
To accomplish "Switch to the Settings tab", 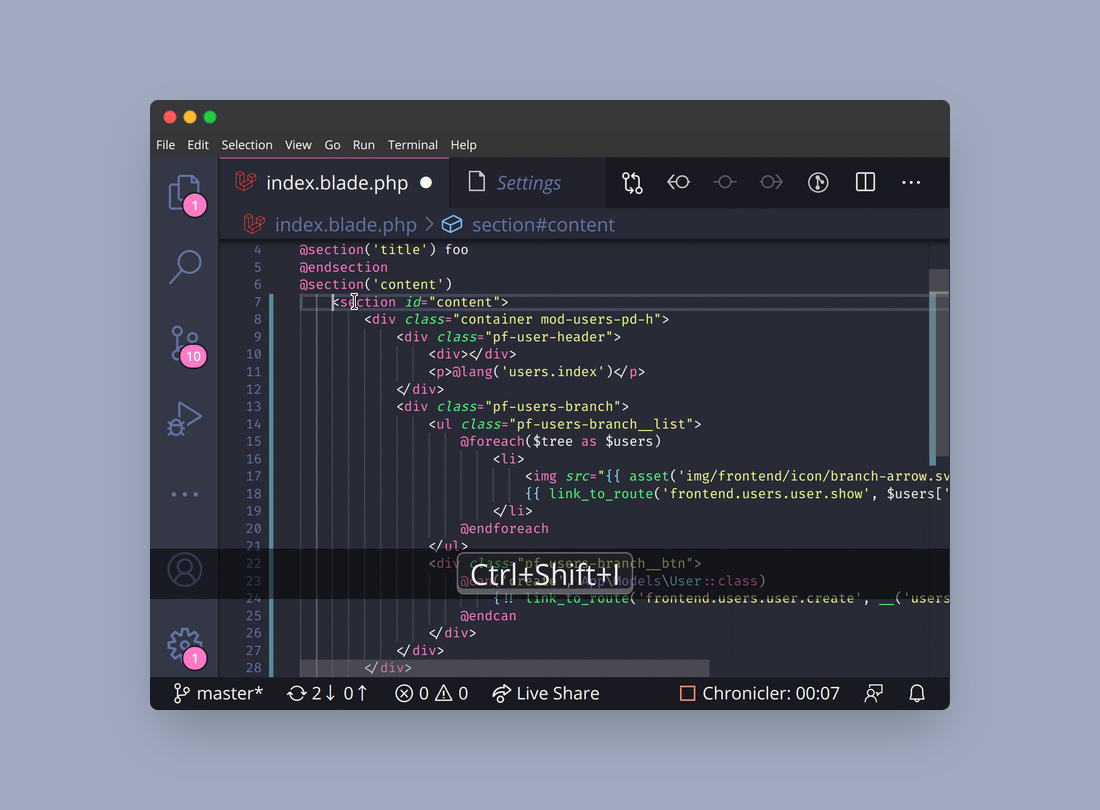I will 527,183.
